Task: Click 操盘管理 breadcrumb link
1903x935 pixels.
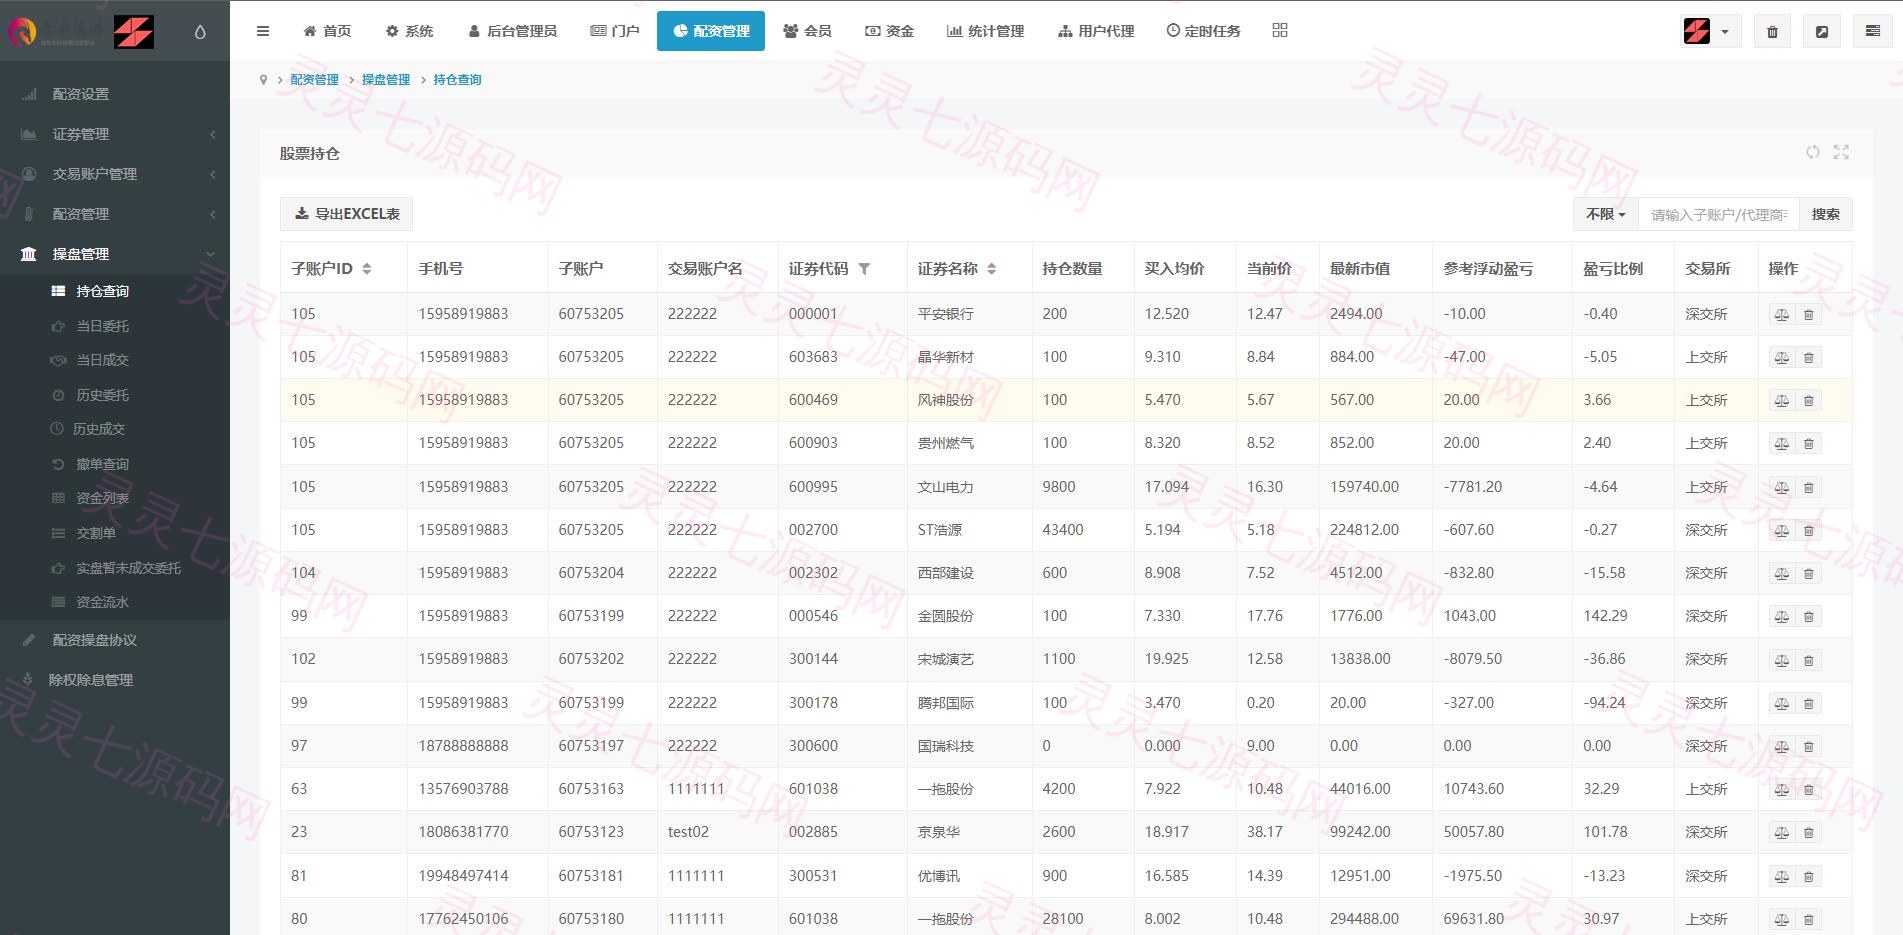Action: [x=386, y=80]
